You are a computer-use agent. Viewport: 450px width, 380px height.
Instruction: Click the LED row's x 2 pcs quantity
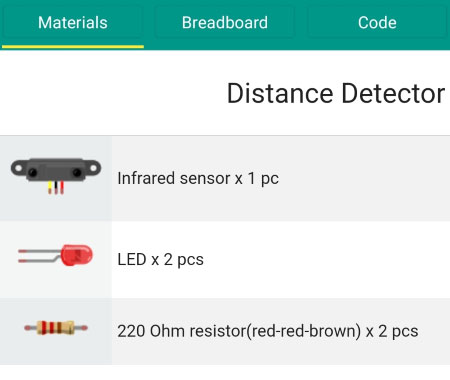178,259
